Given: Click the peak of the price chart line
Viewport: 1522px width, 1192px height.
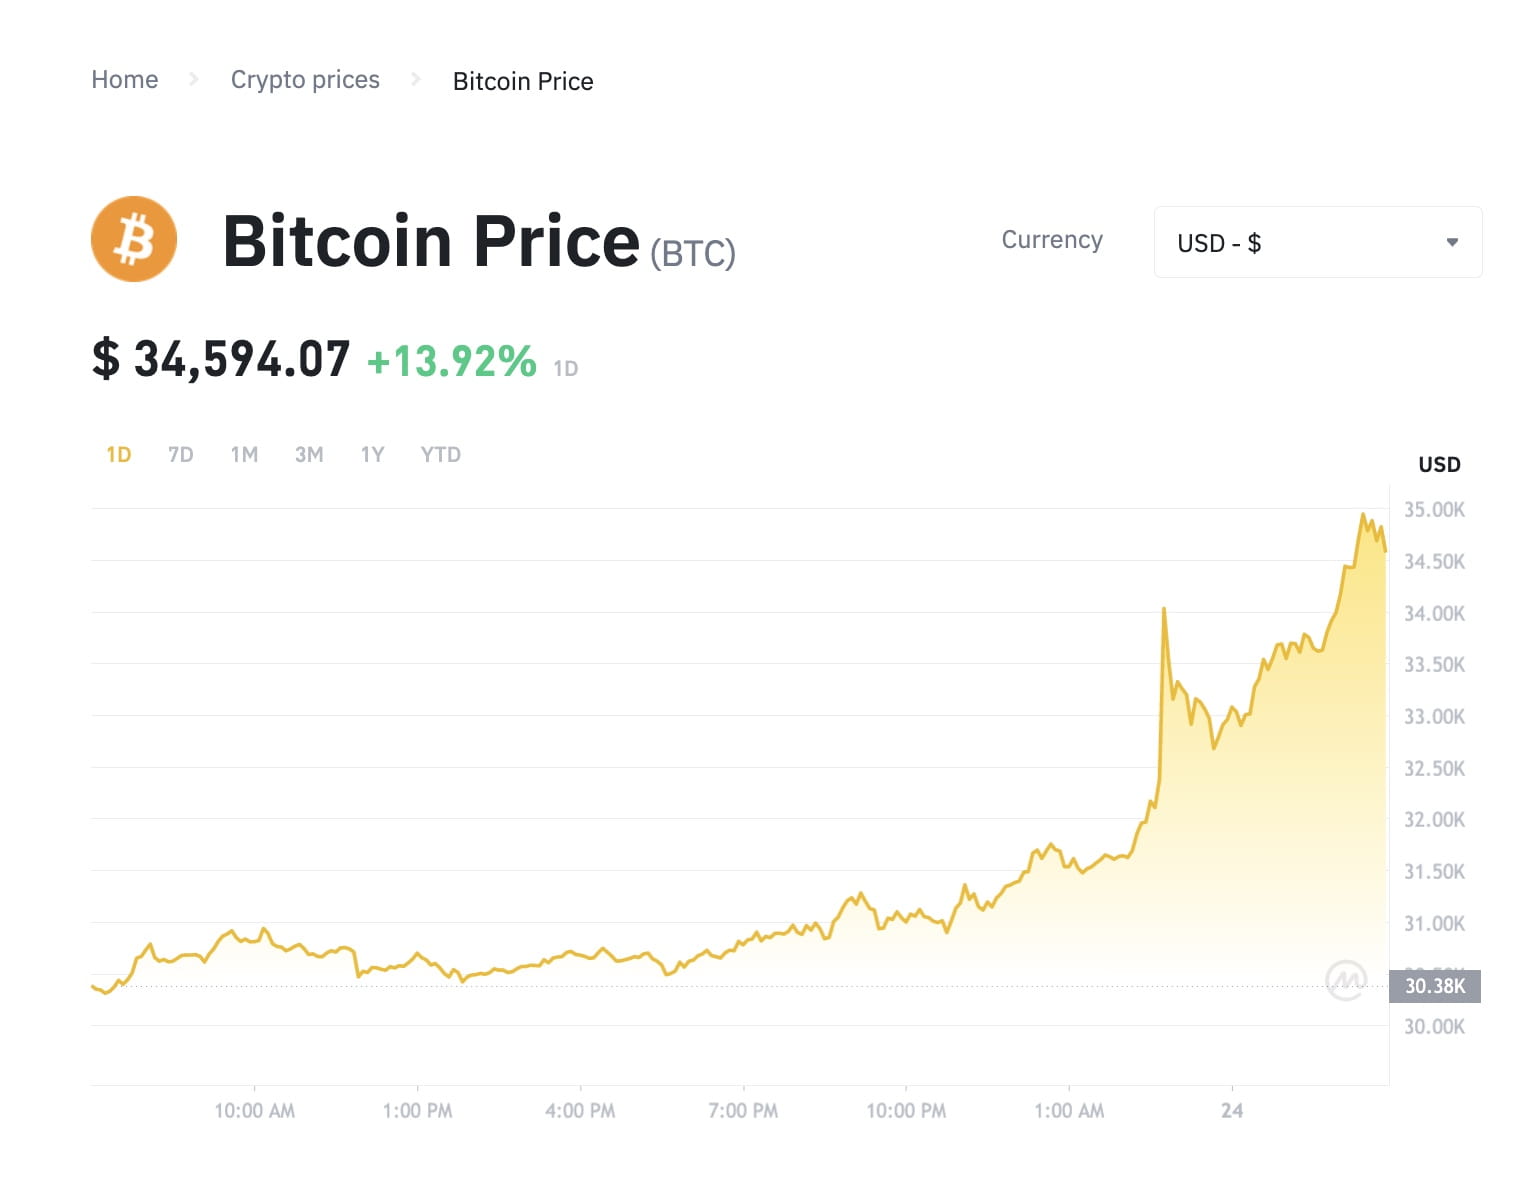Looking at the screenshot, I should coord(1364,512).
